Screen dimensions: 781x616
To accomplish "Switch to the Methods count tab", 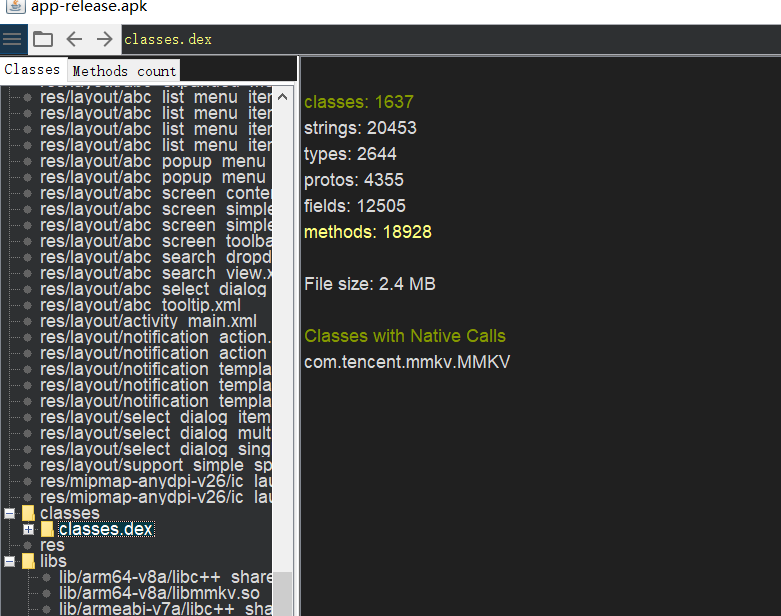I will point(124,71).
